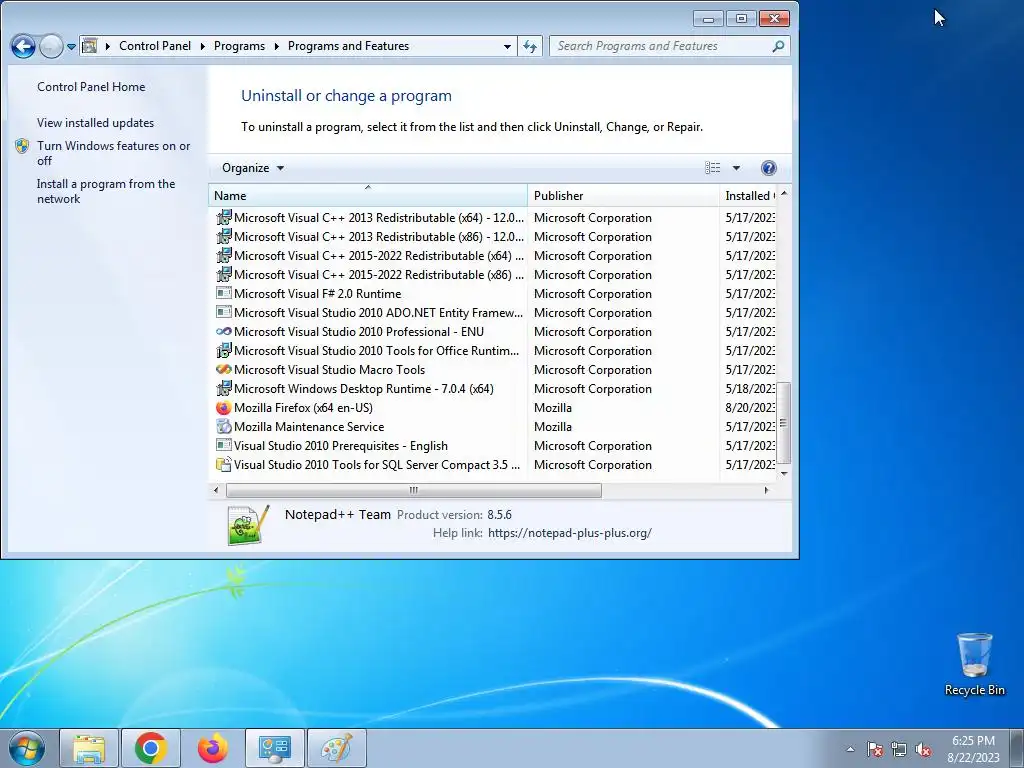This screenshot has width=1024, height=768.
Task: Open the Windows Start menu
Action: 27,748
